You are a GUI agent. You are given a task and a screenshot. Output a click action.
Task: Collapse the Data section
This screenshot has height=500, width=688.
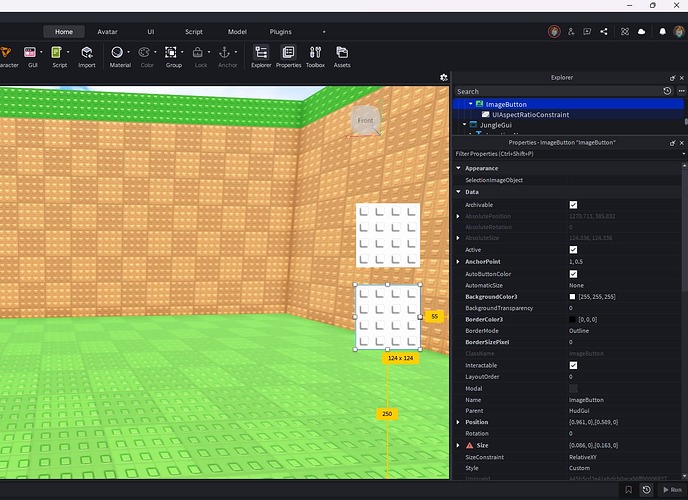coord(459,192)
